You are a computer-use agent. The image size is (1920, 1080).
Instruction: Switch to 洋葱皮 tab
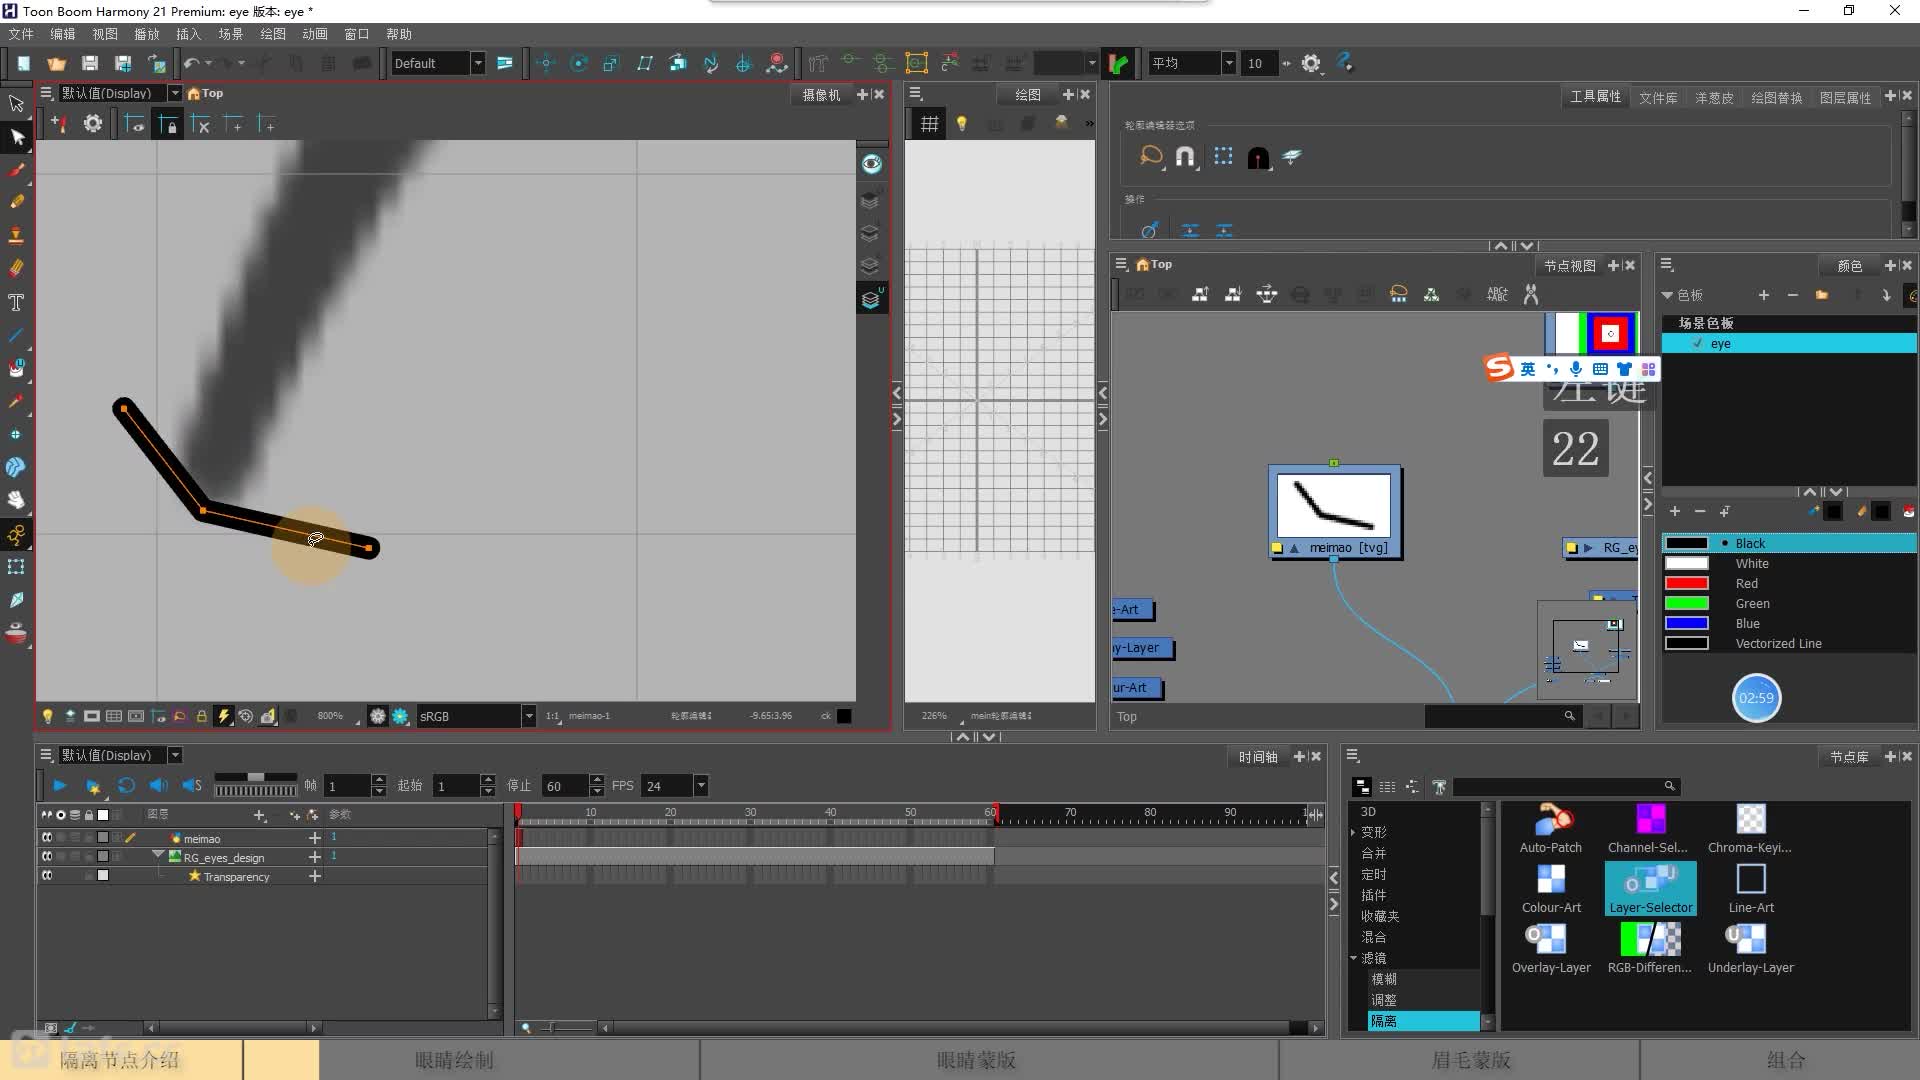click(x=1714, y=97)
